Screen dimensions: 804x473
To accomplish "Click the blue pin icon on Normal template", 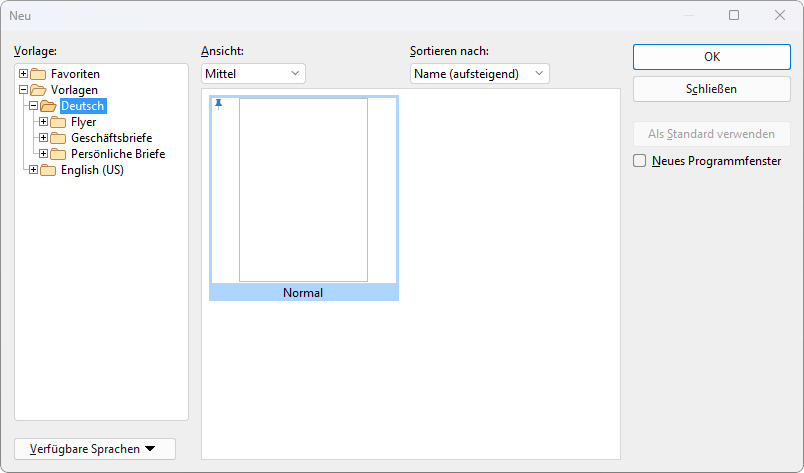I will point(218,104).
